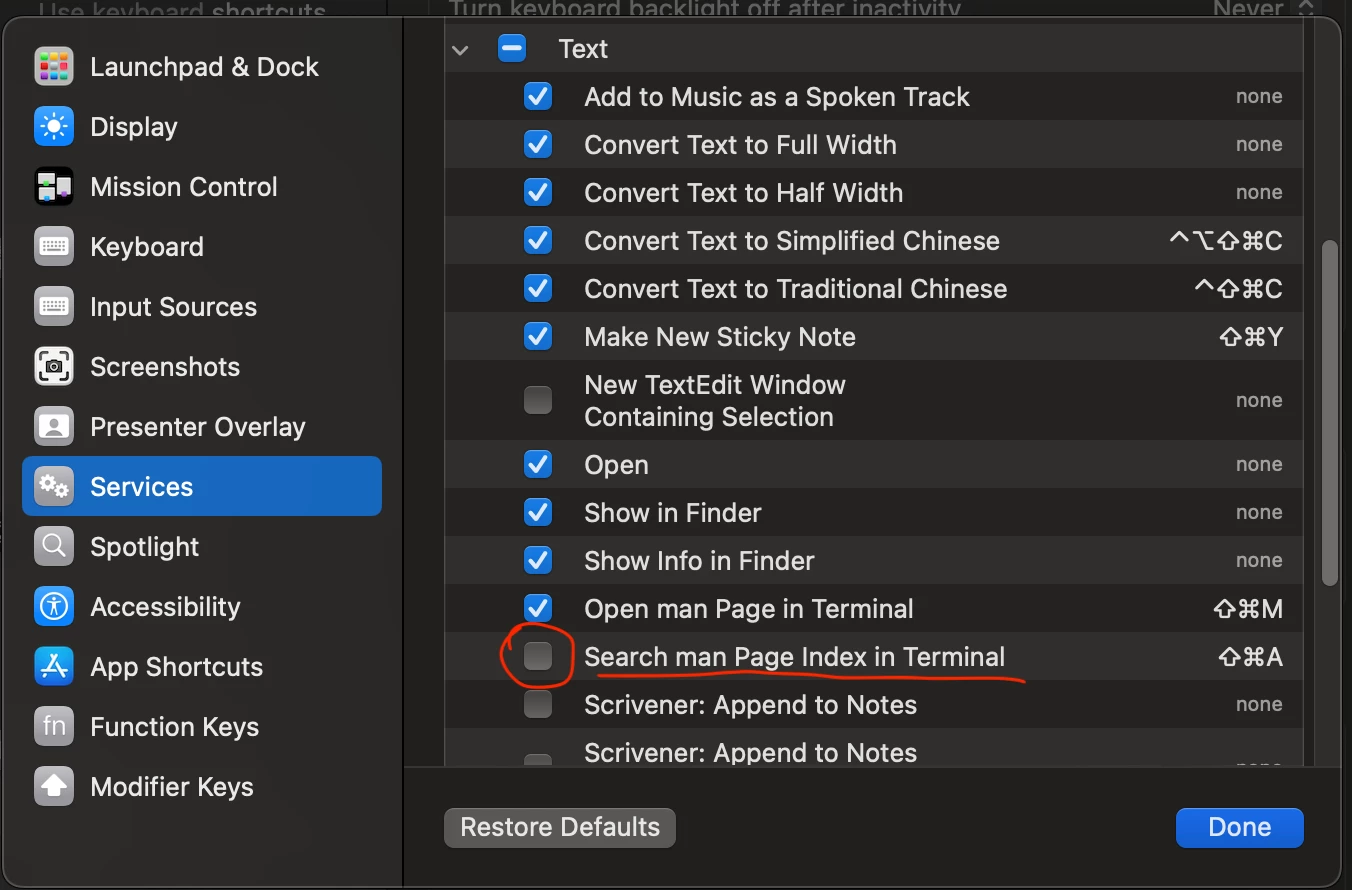
Task: Click the Spotlight magnifier icon
Action: (54, 547)
